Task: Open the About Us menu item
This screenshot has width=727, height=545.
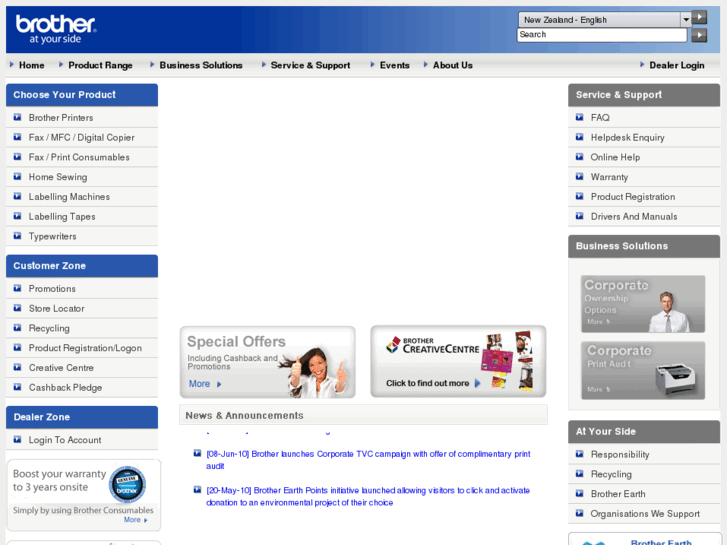Action: 453,65
